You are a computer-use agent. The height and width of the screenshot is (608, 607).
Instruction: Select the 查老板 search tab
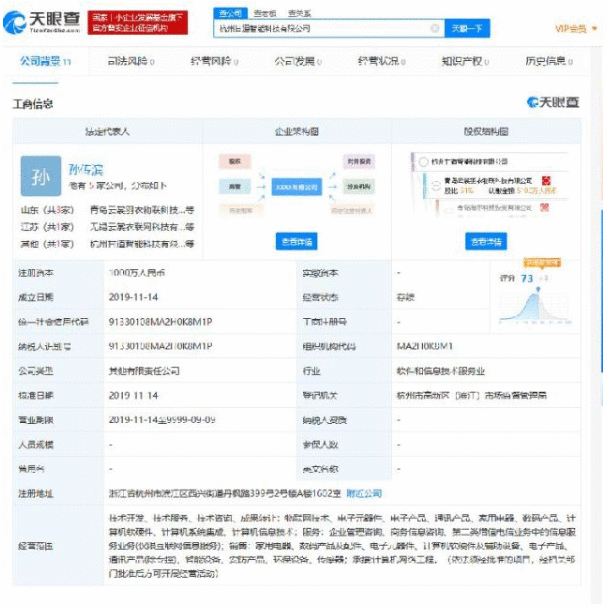click(x=265, y=13)
